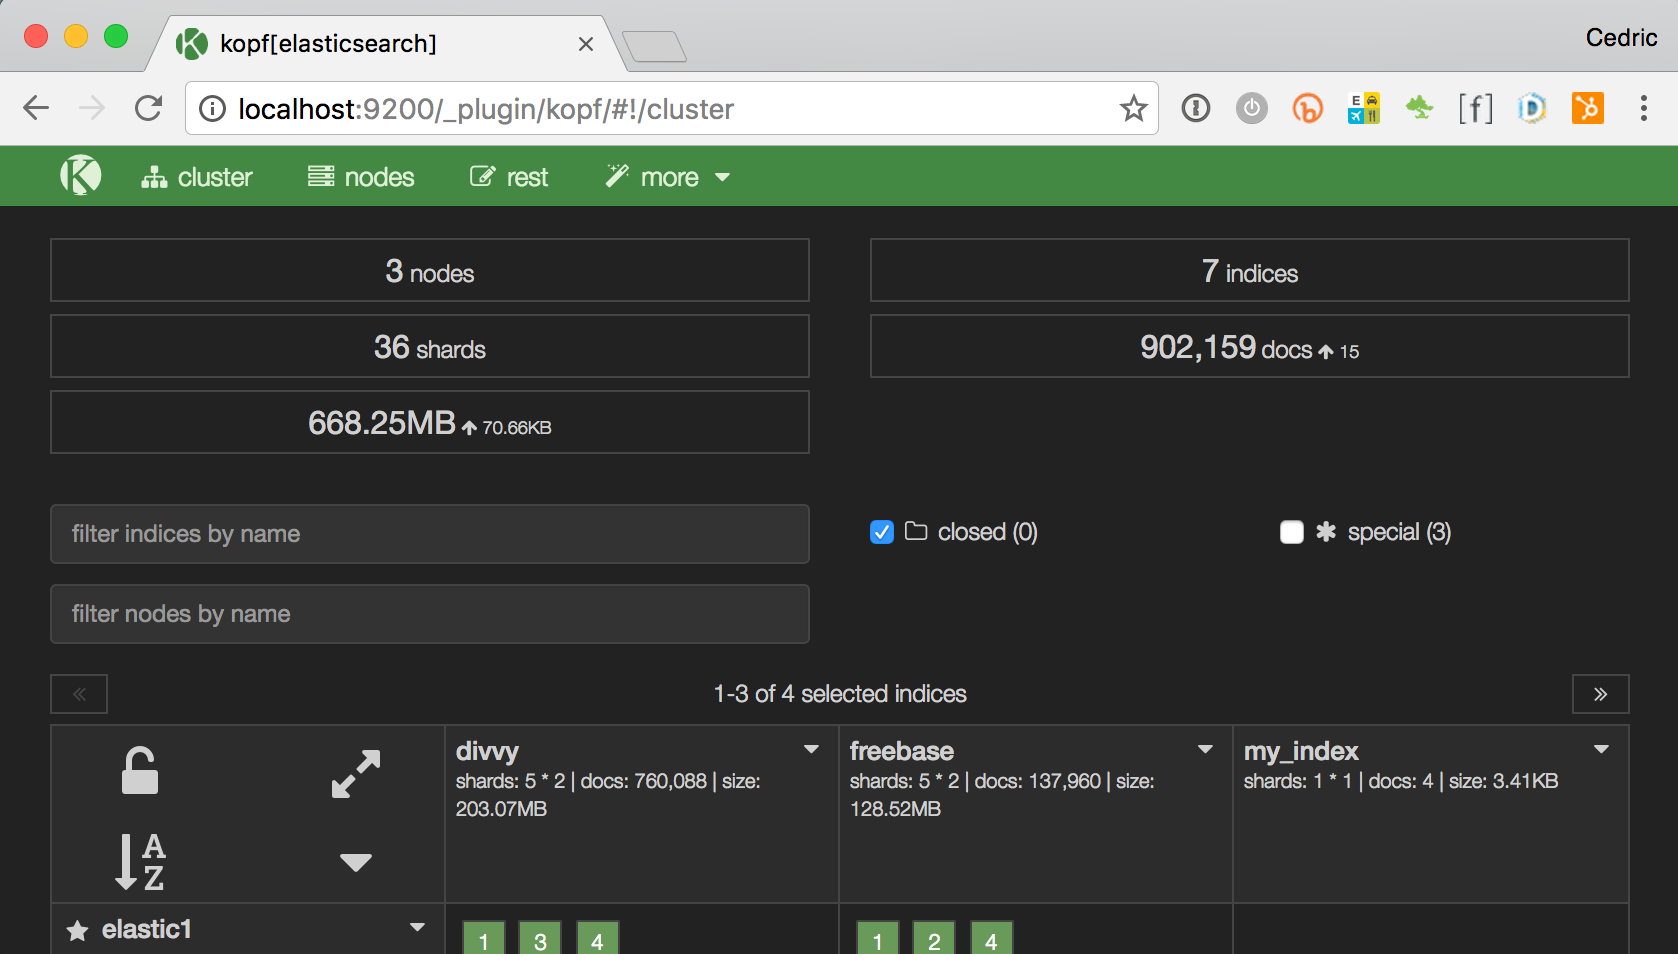This screenshot has width=1678, height=954.
Task: Go to next page of indices
Action: [x=1601, y=694]
